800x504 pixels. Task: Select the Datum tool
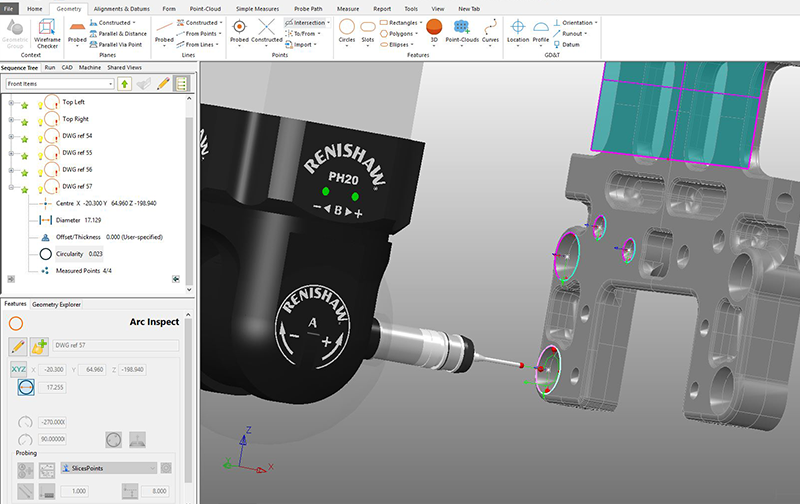click(x=566, y=44)
